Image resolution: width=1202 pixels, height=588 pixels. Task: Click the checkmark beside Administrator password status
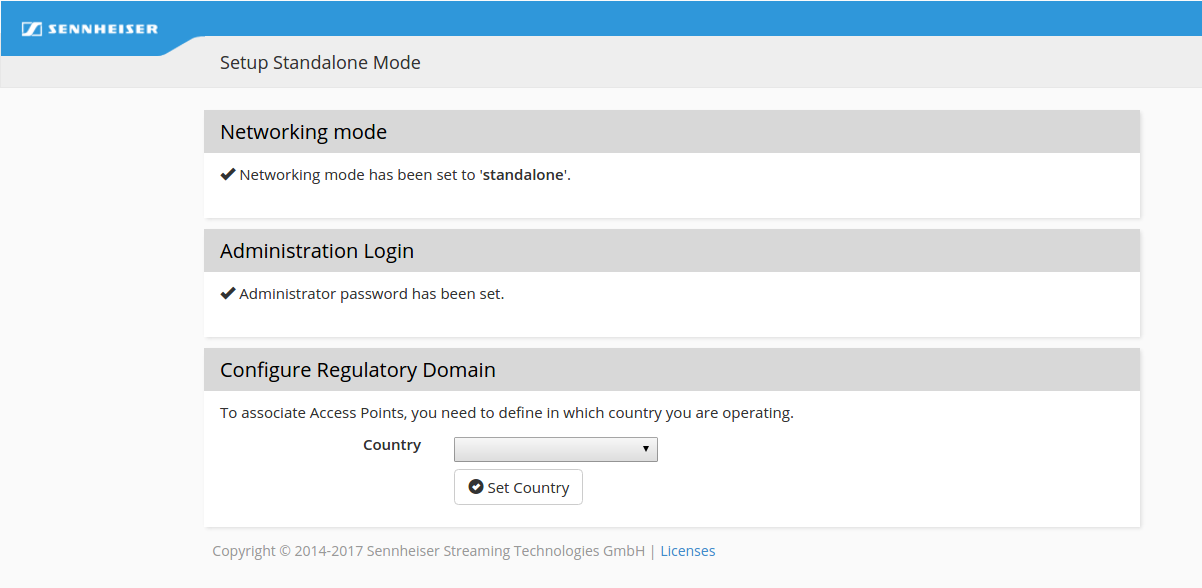click(228, 294)
